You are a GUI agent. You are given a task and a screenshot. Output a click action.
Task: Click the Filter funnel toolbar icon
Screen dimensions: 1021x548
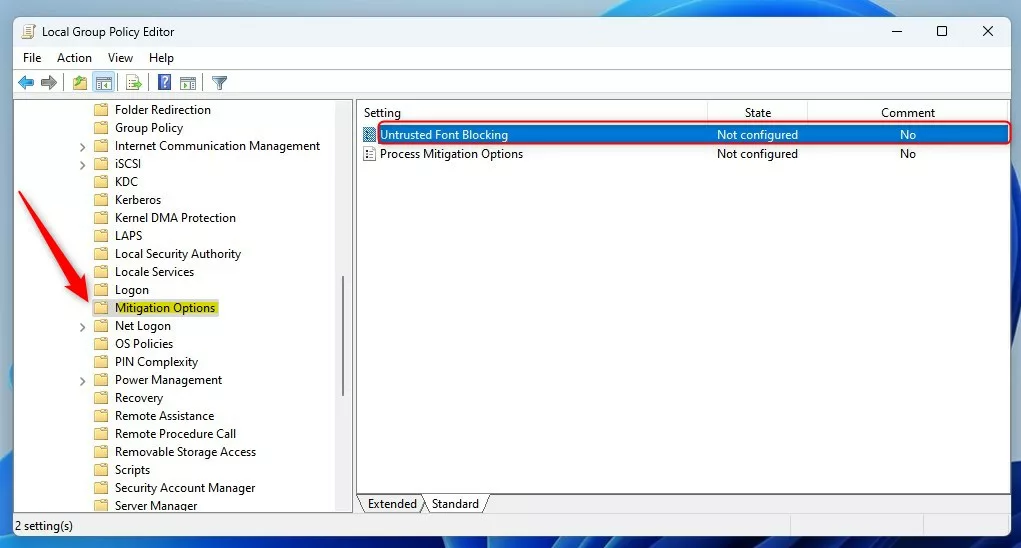pyautogui.click(x=219, y=83)
